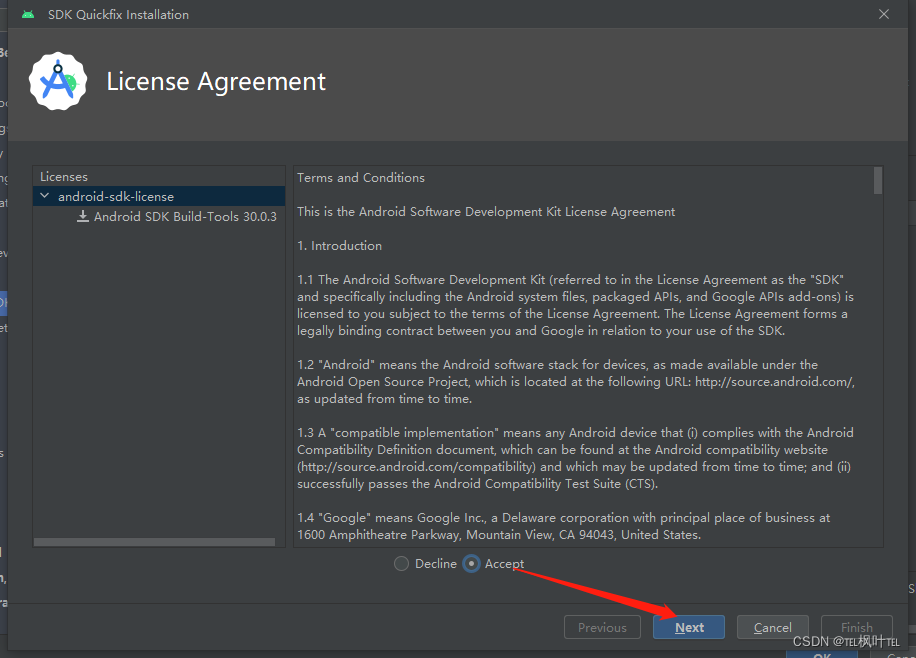The height and width of the screenshot is (658, 916).
Task: Click the Next button
Action: pos(689,627)
